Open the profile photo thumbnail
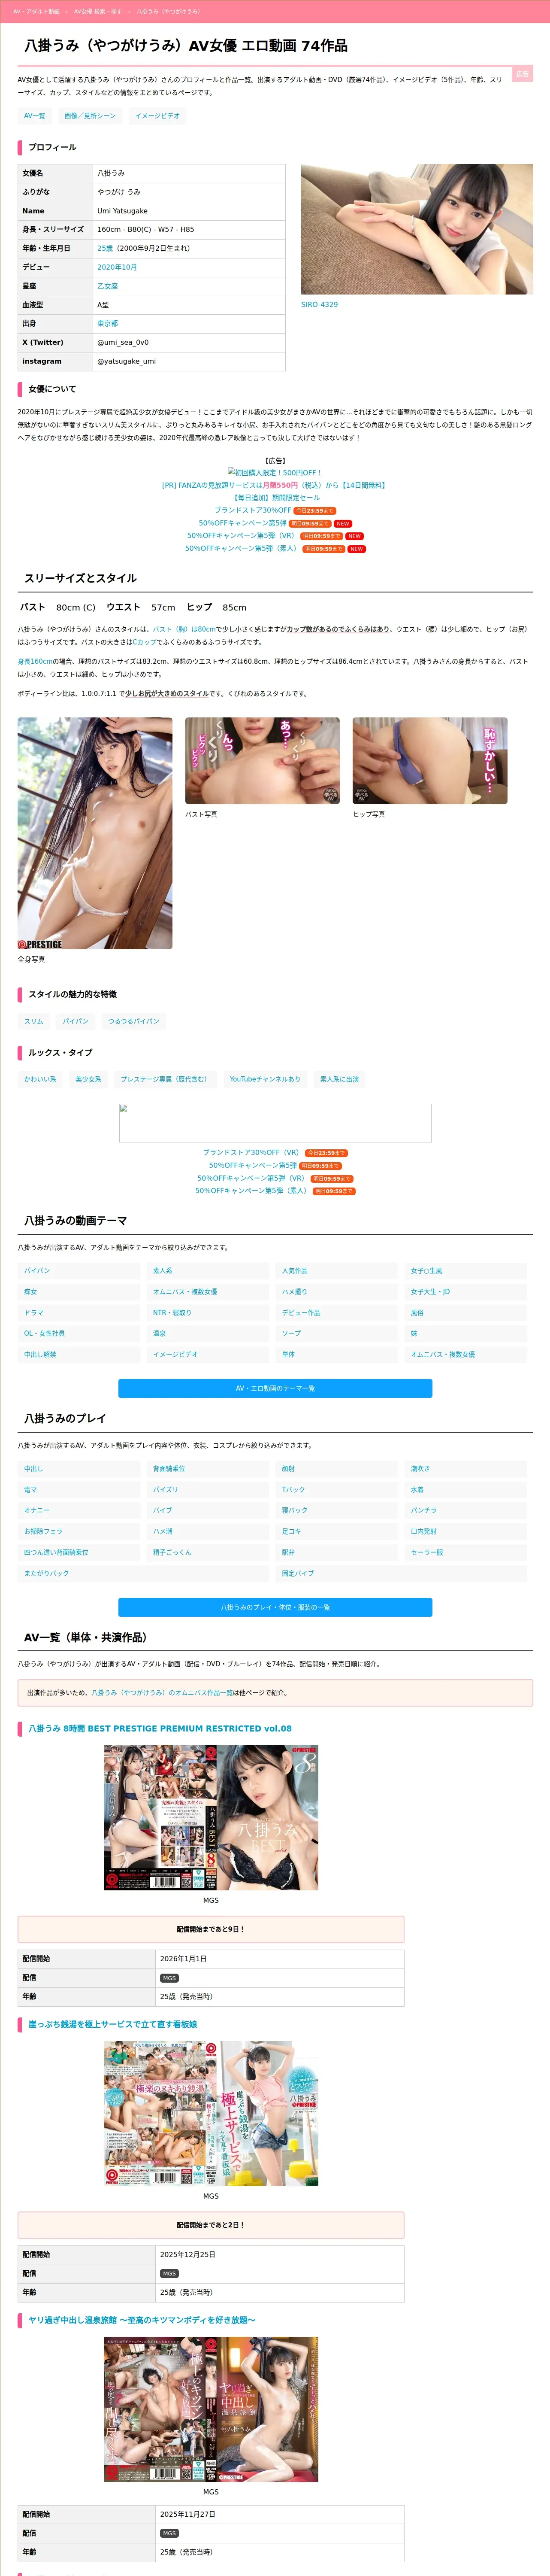This screenshot has width=550, height=2576. tap(417, 229)
